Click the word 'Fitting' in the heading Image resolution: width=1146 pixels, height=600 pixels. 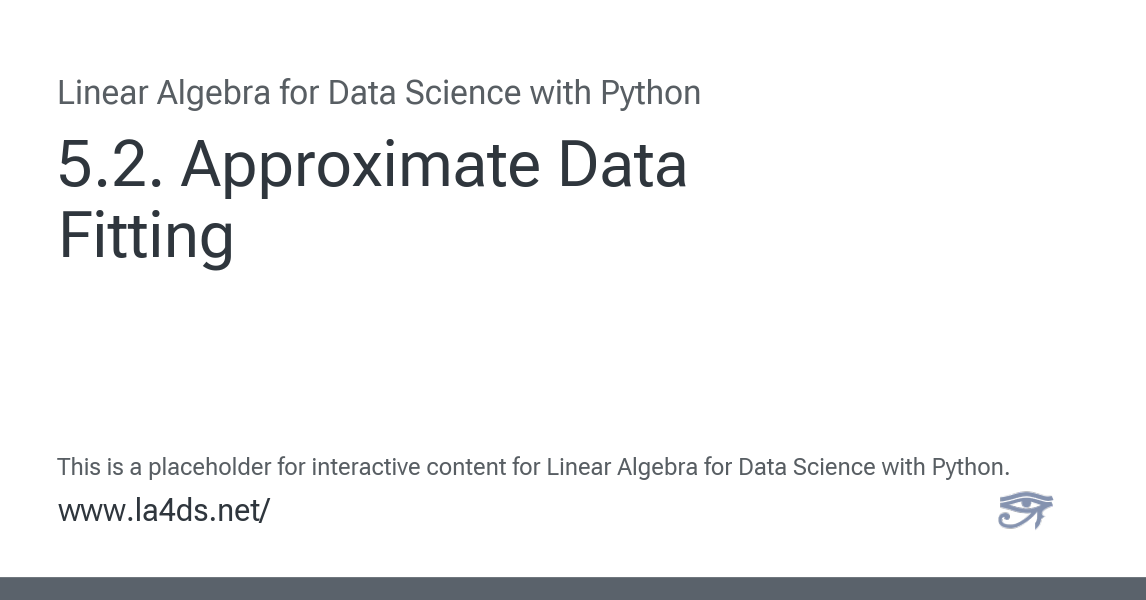coord(146,236)
